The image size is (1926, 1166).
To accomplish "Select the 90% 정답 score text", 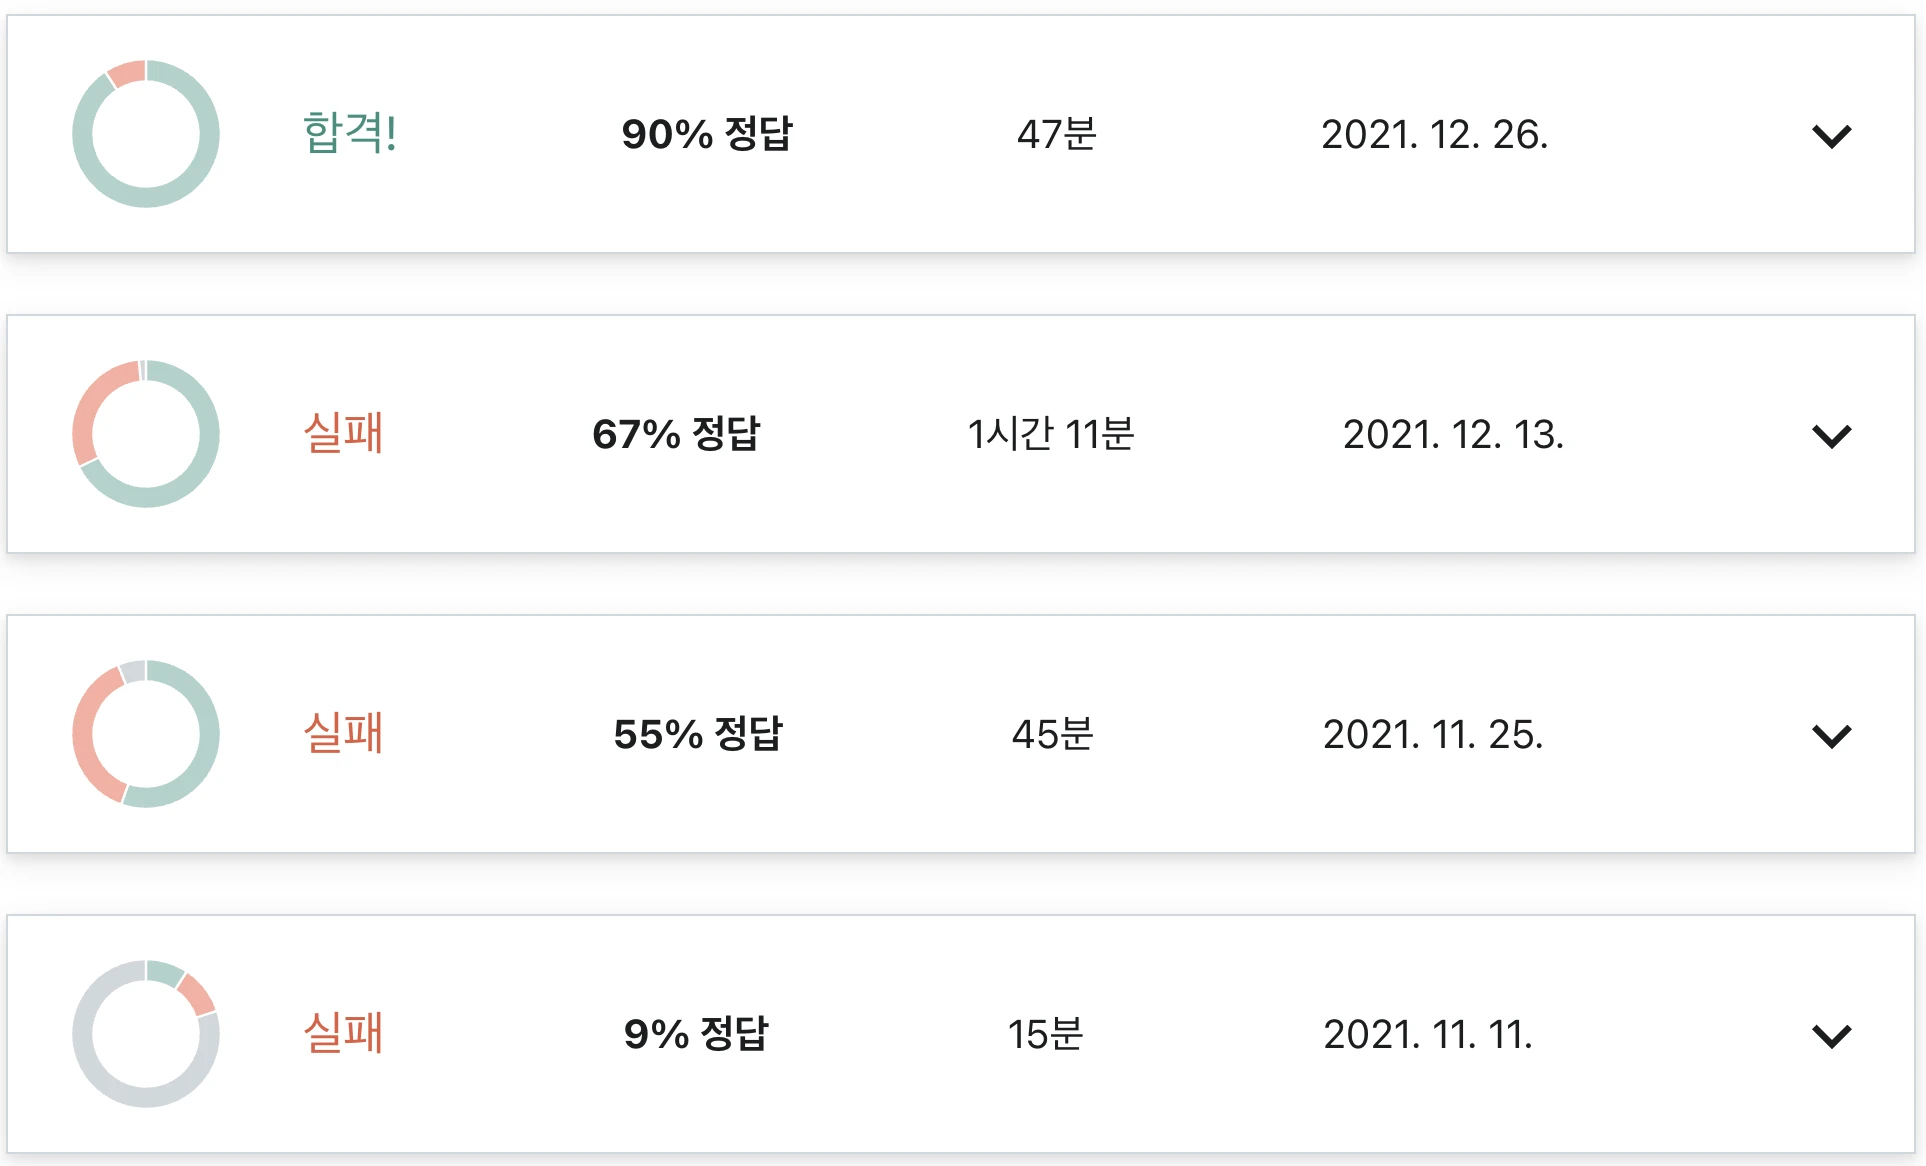I will coord(707,134).
